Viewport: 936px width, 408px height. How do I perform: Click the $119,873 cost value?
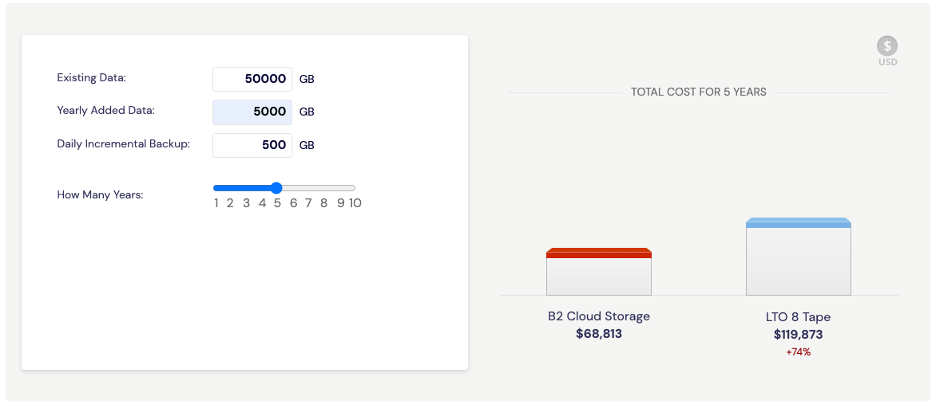coord(798,335)
